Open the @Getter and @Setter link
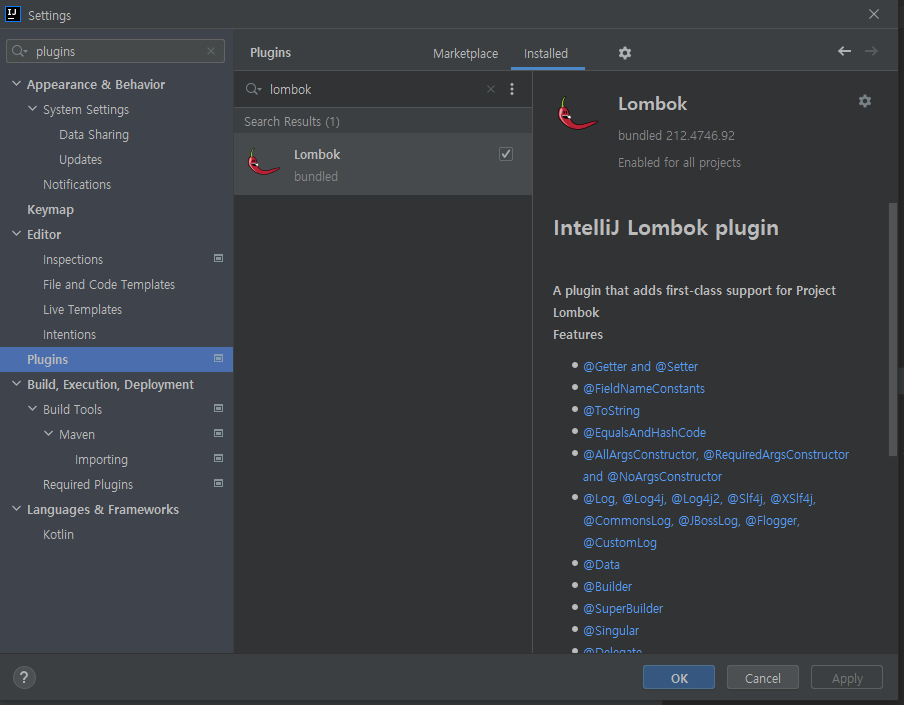Viewport: 904px width, 705px height. [640, 367]
